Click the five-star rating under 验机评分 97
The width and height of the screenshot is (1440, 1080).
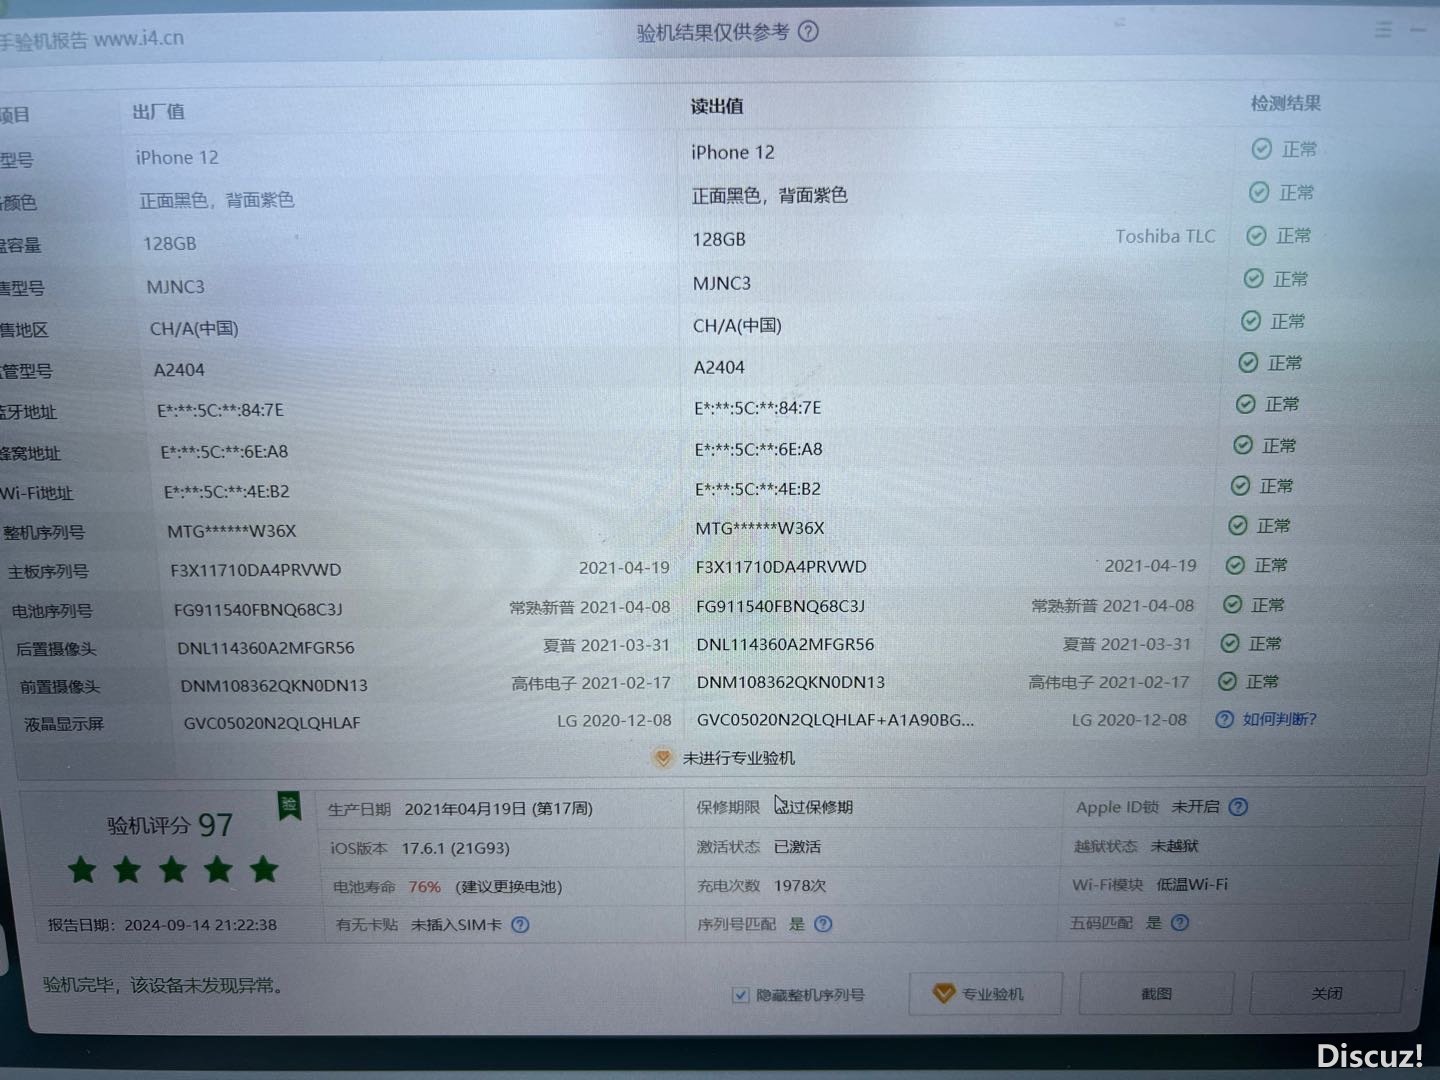(173, 869)
